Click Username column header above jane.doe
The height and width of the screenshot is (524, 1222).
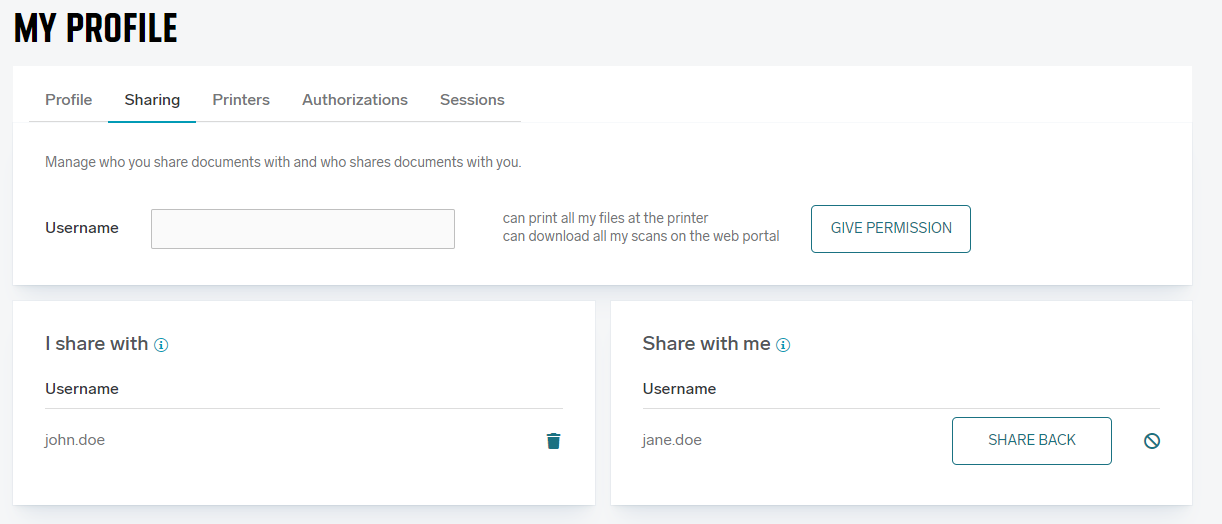pos(679,389)
